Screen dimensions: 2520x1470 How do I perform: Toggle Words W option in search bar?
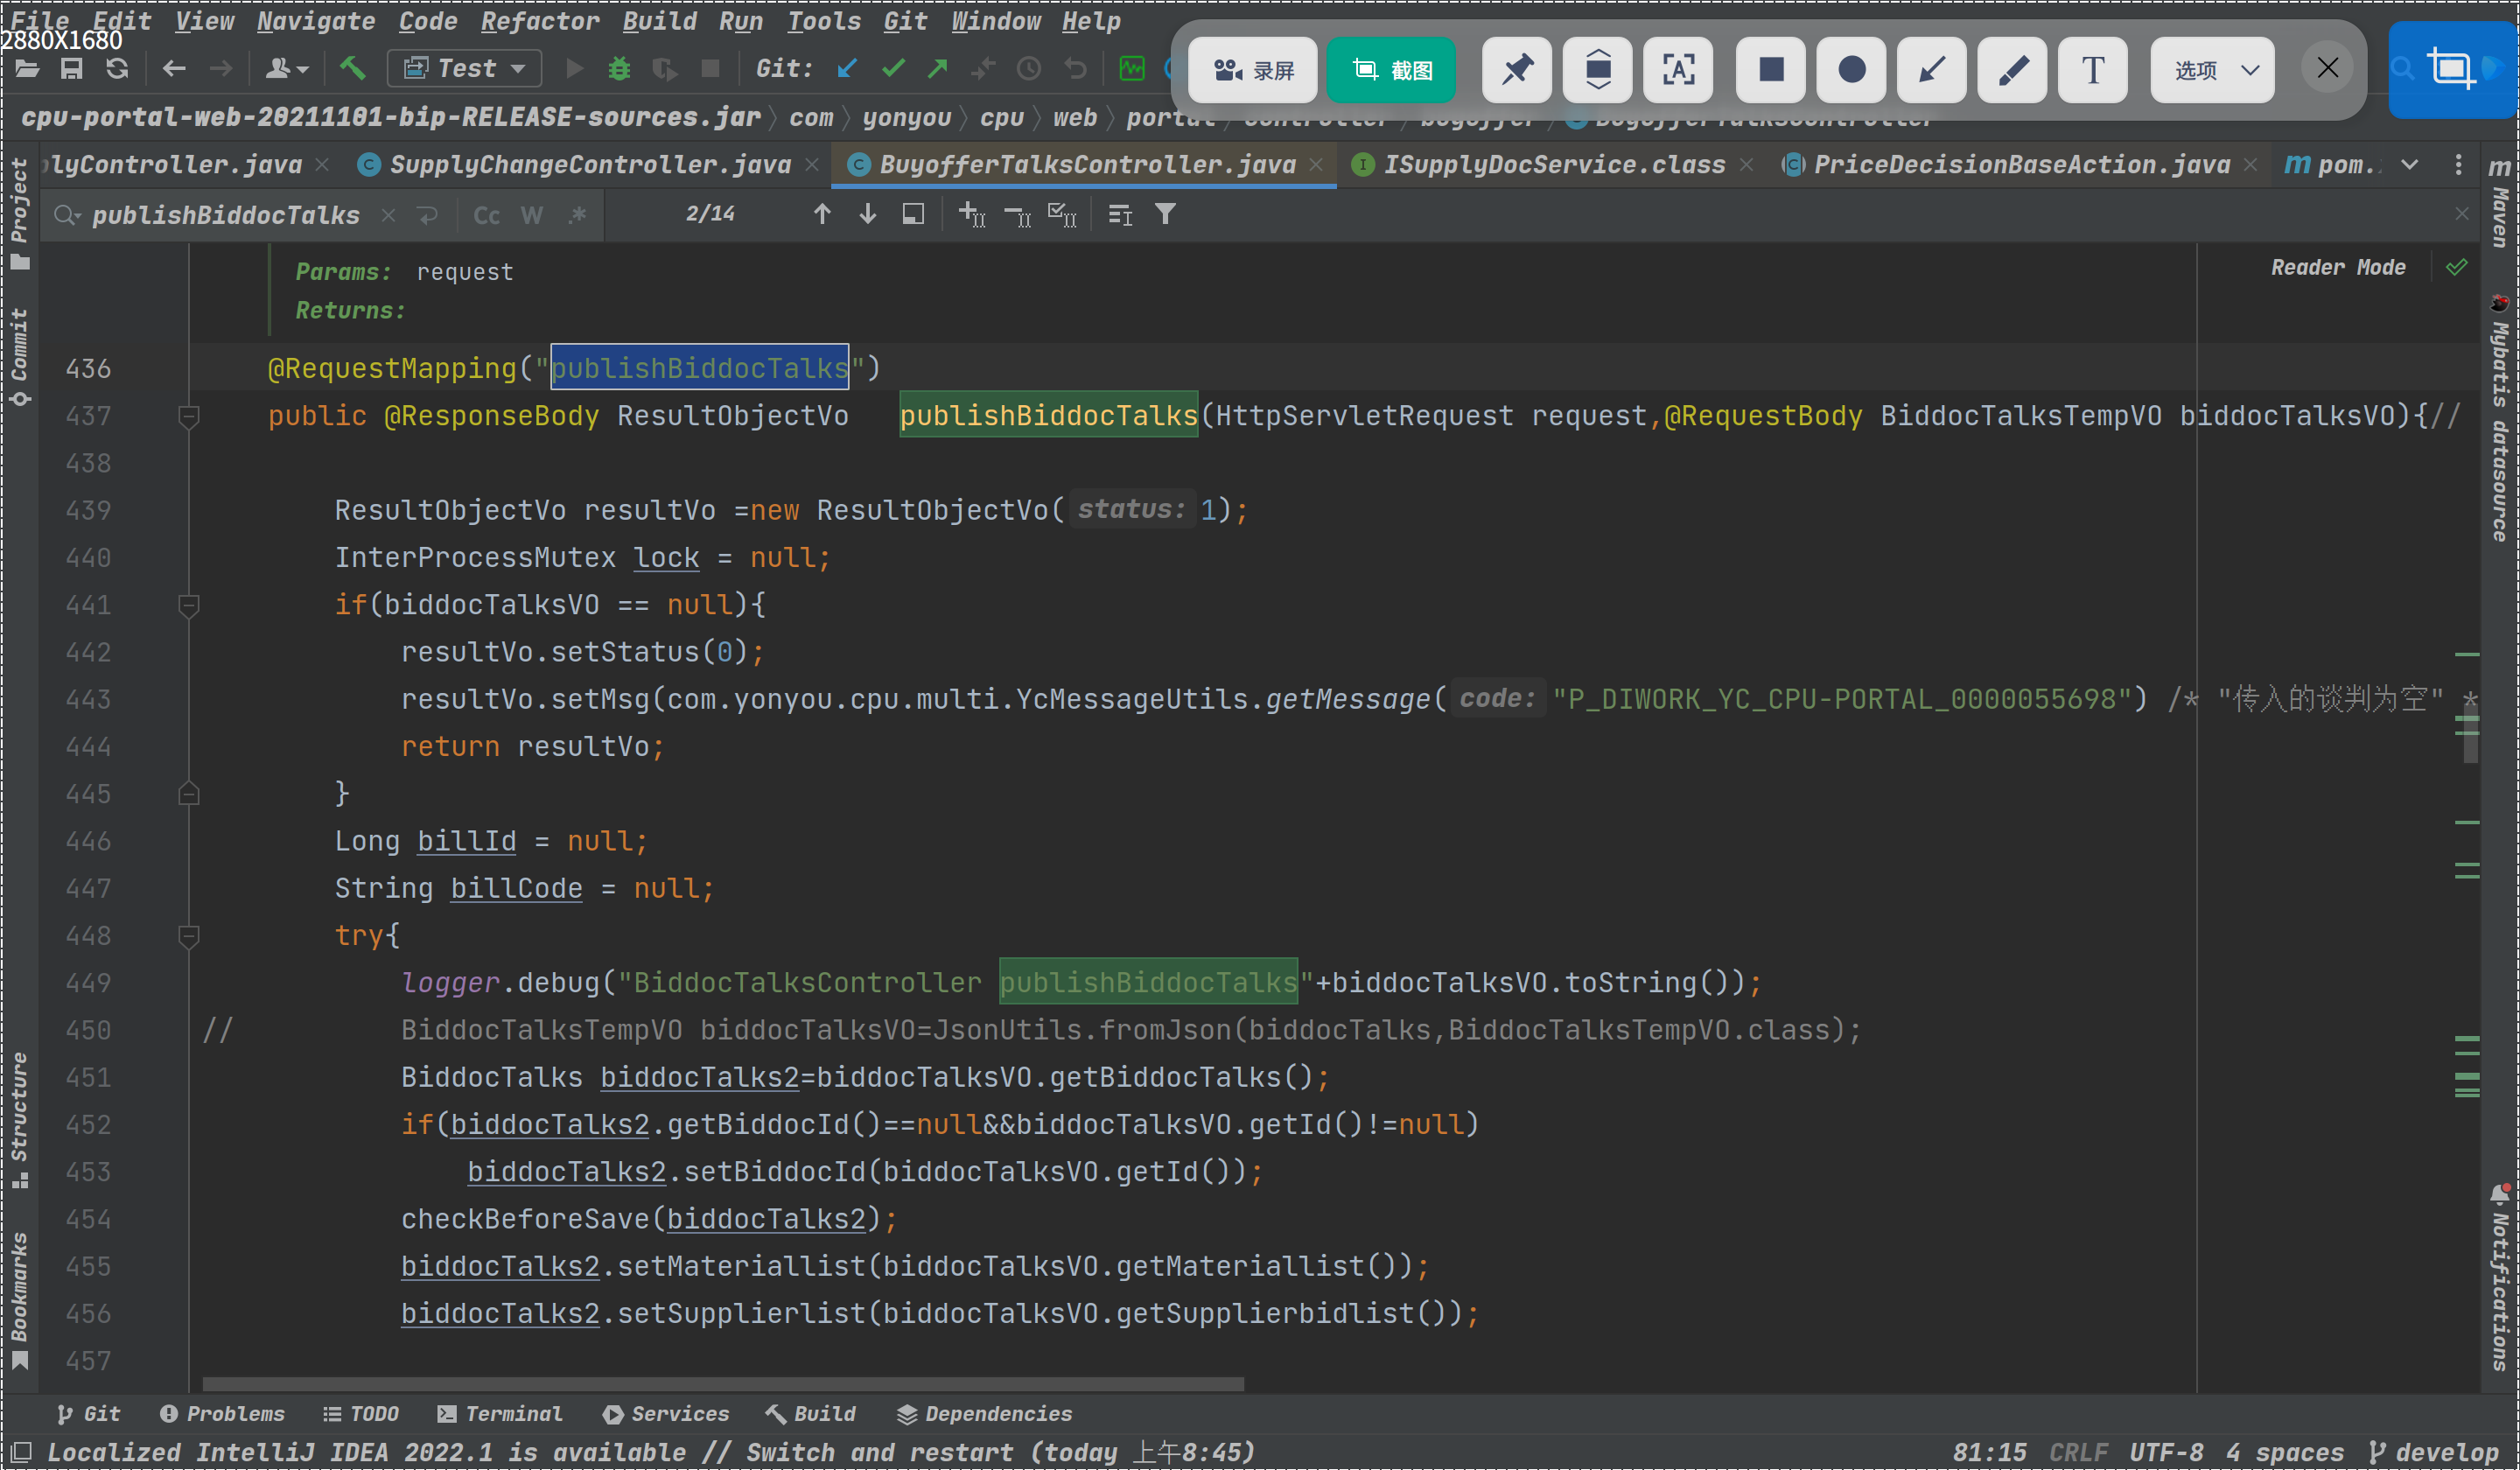[532, 215]
